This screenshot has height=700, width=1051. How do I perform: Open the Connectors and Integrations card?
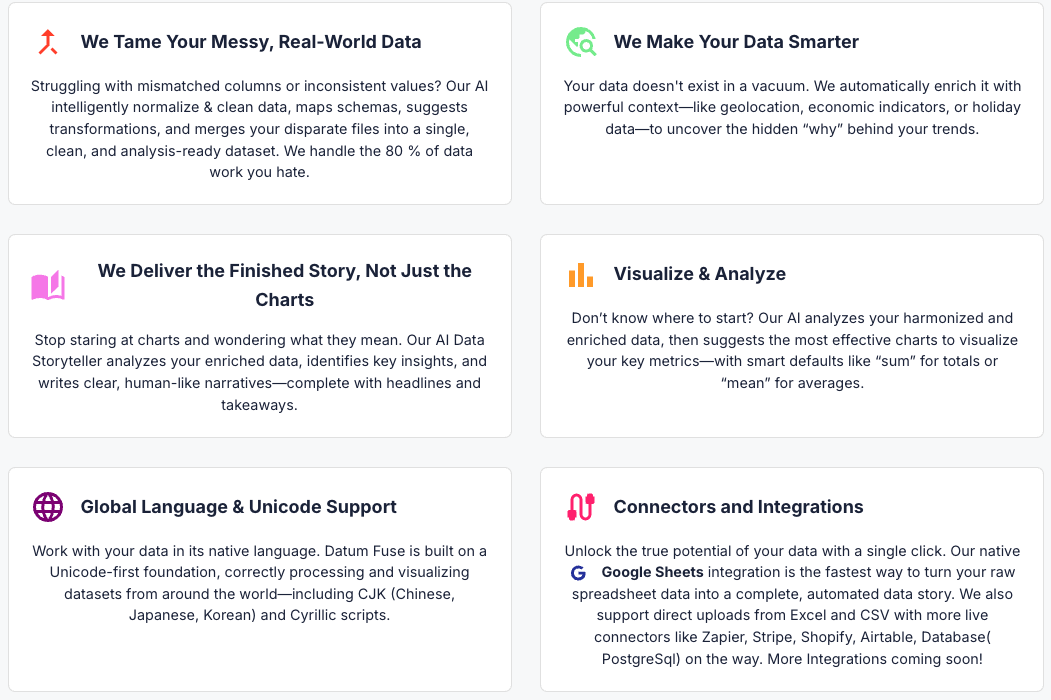[740, 506]
